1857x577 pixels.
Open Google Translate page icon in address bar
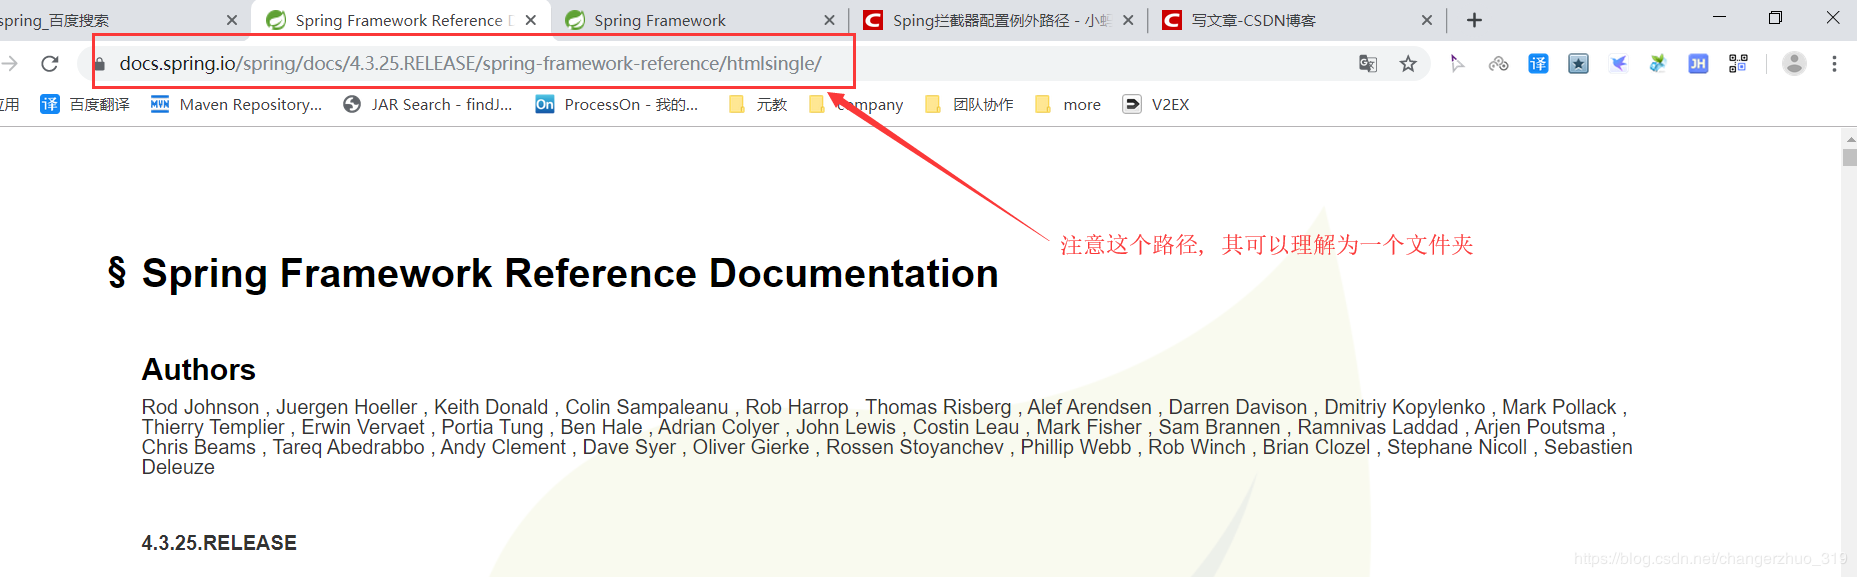[1368, 64]
